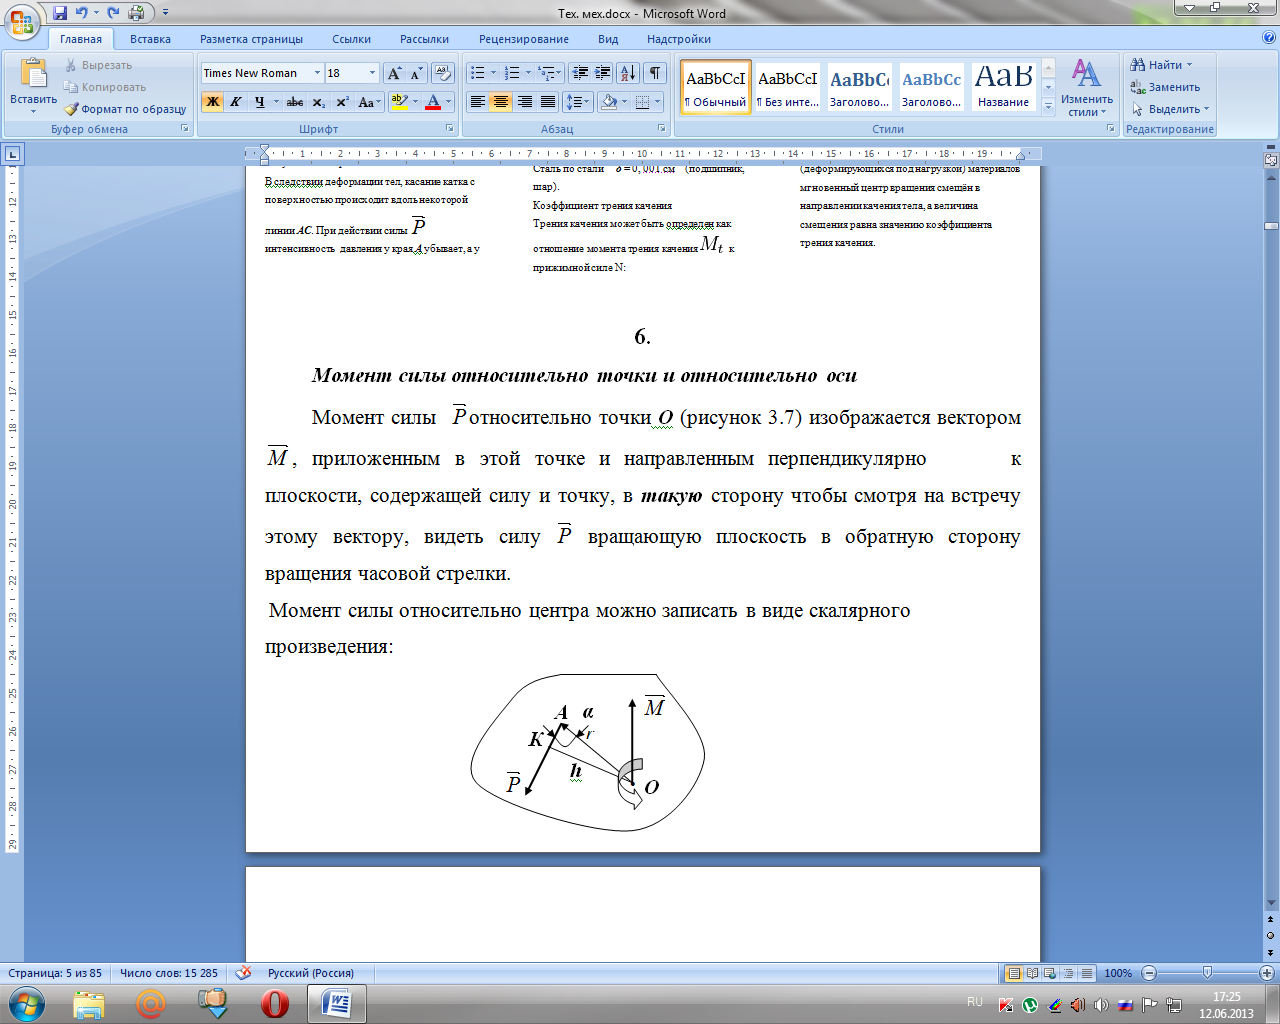
Task: Click Число слов word count status
Action: pyautogui.click(x=168, y=973)
